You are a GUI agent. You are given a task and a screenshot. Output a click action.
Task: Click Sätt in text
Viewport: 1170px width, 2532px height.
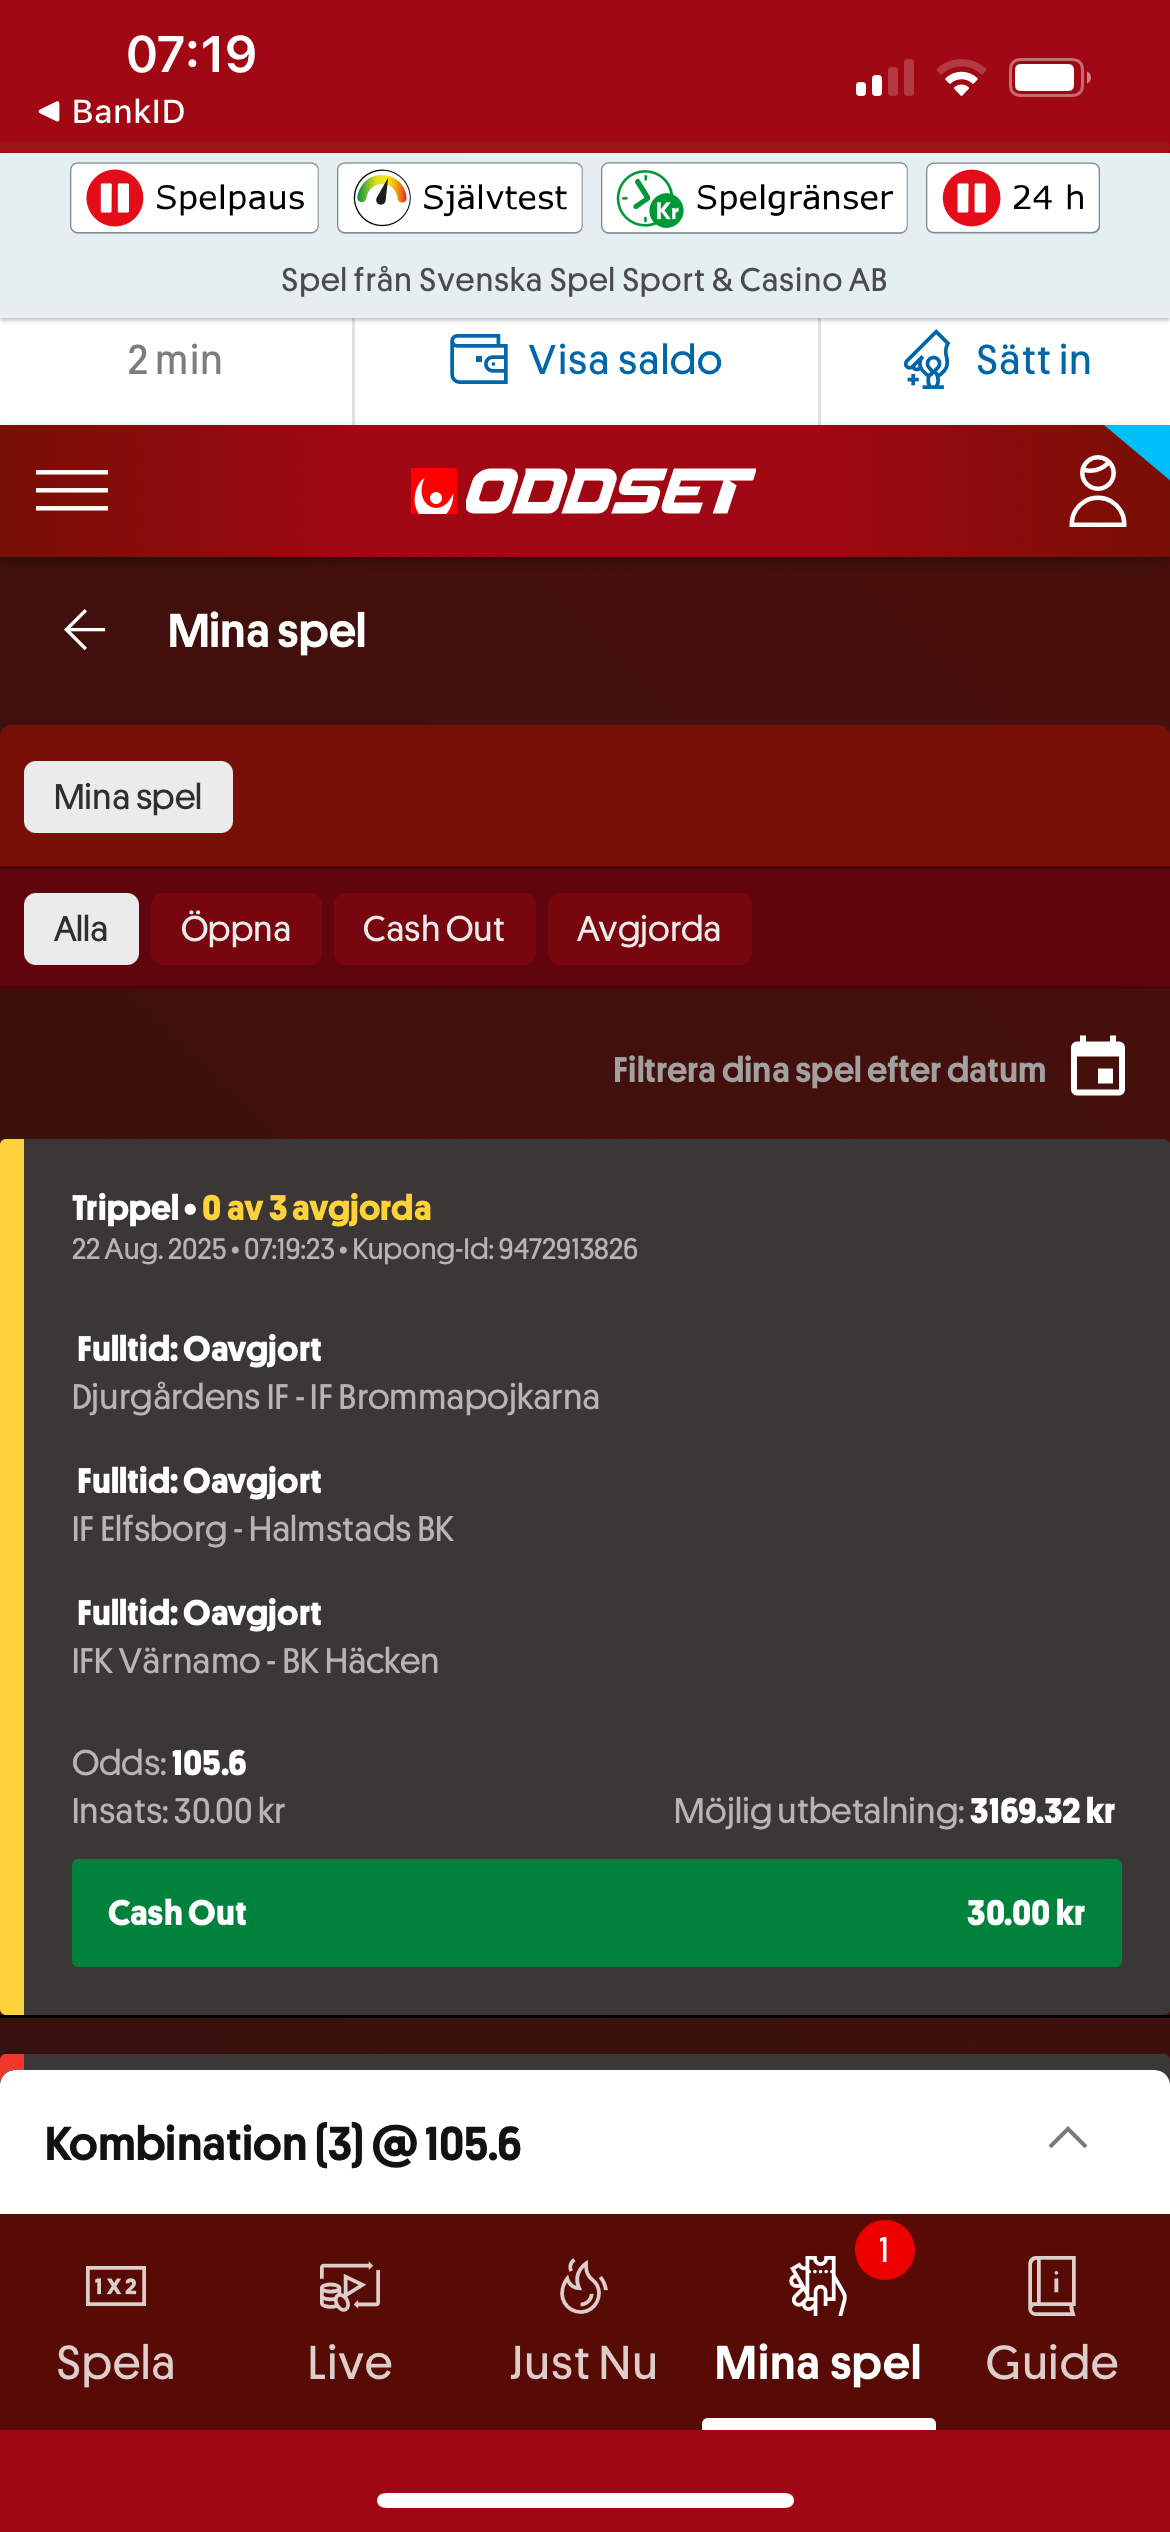pos(1033,360)
